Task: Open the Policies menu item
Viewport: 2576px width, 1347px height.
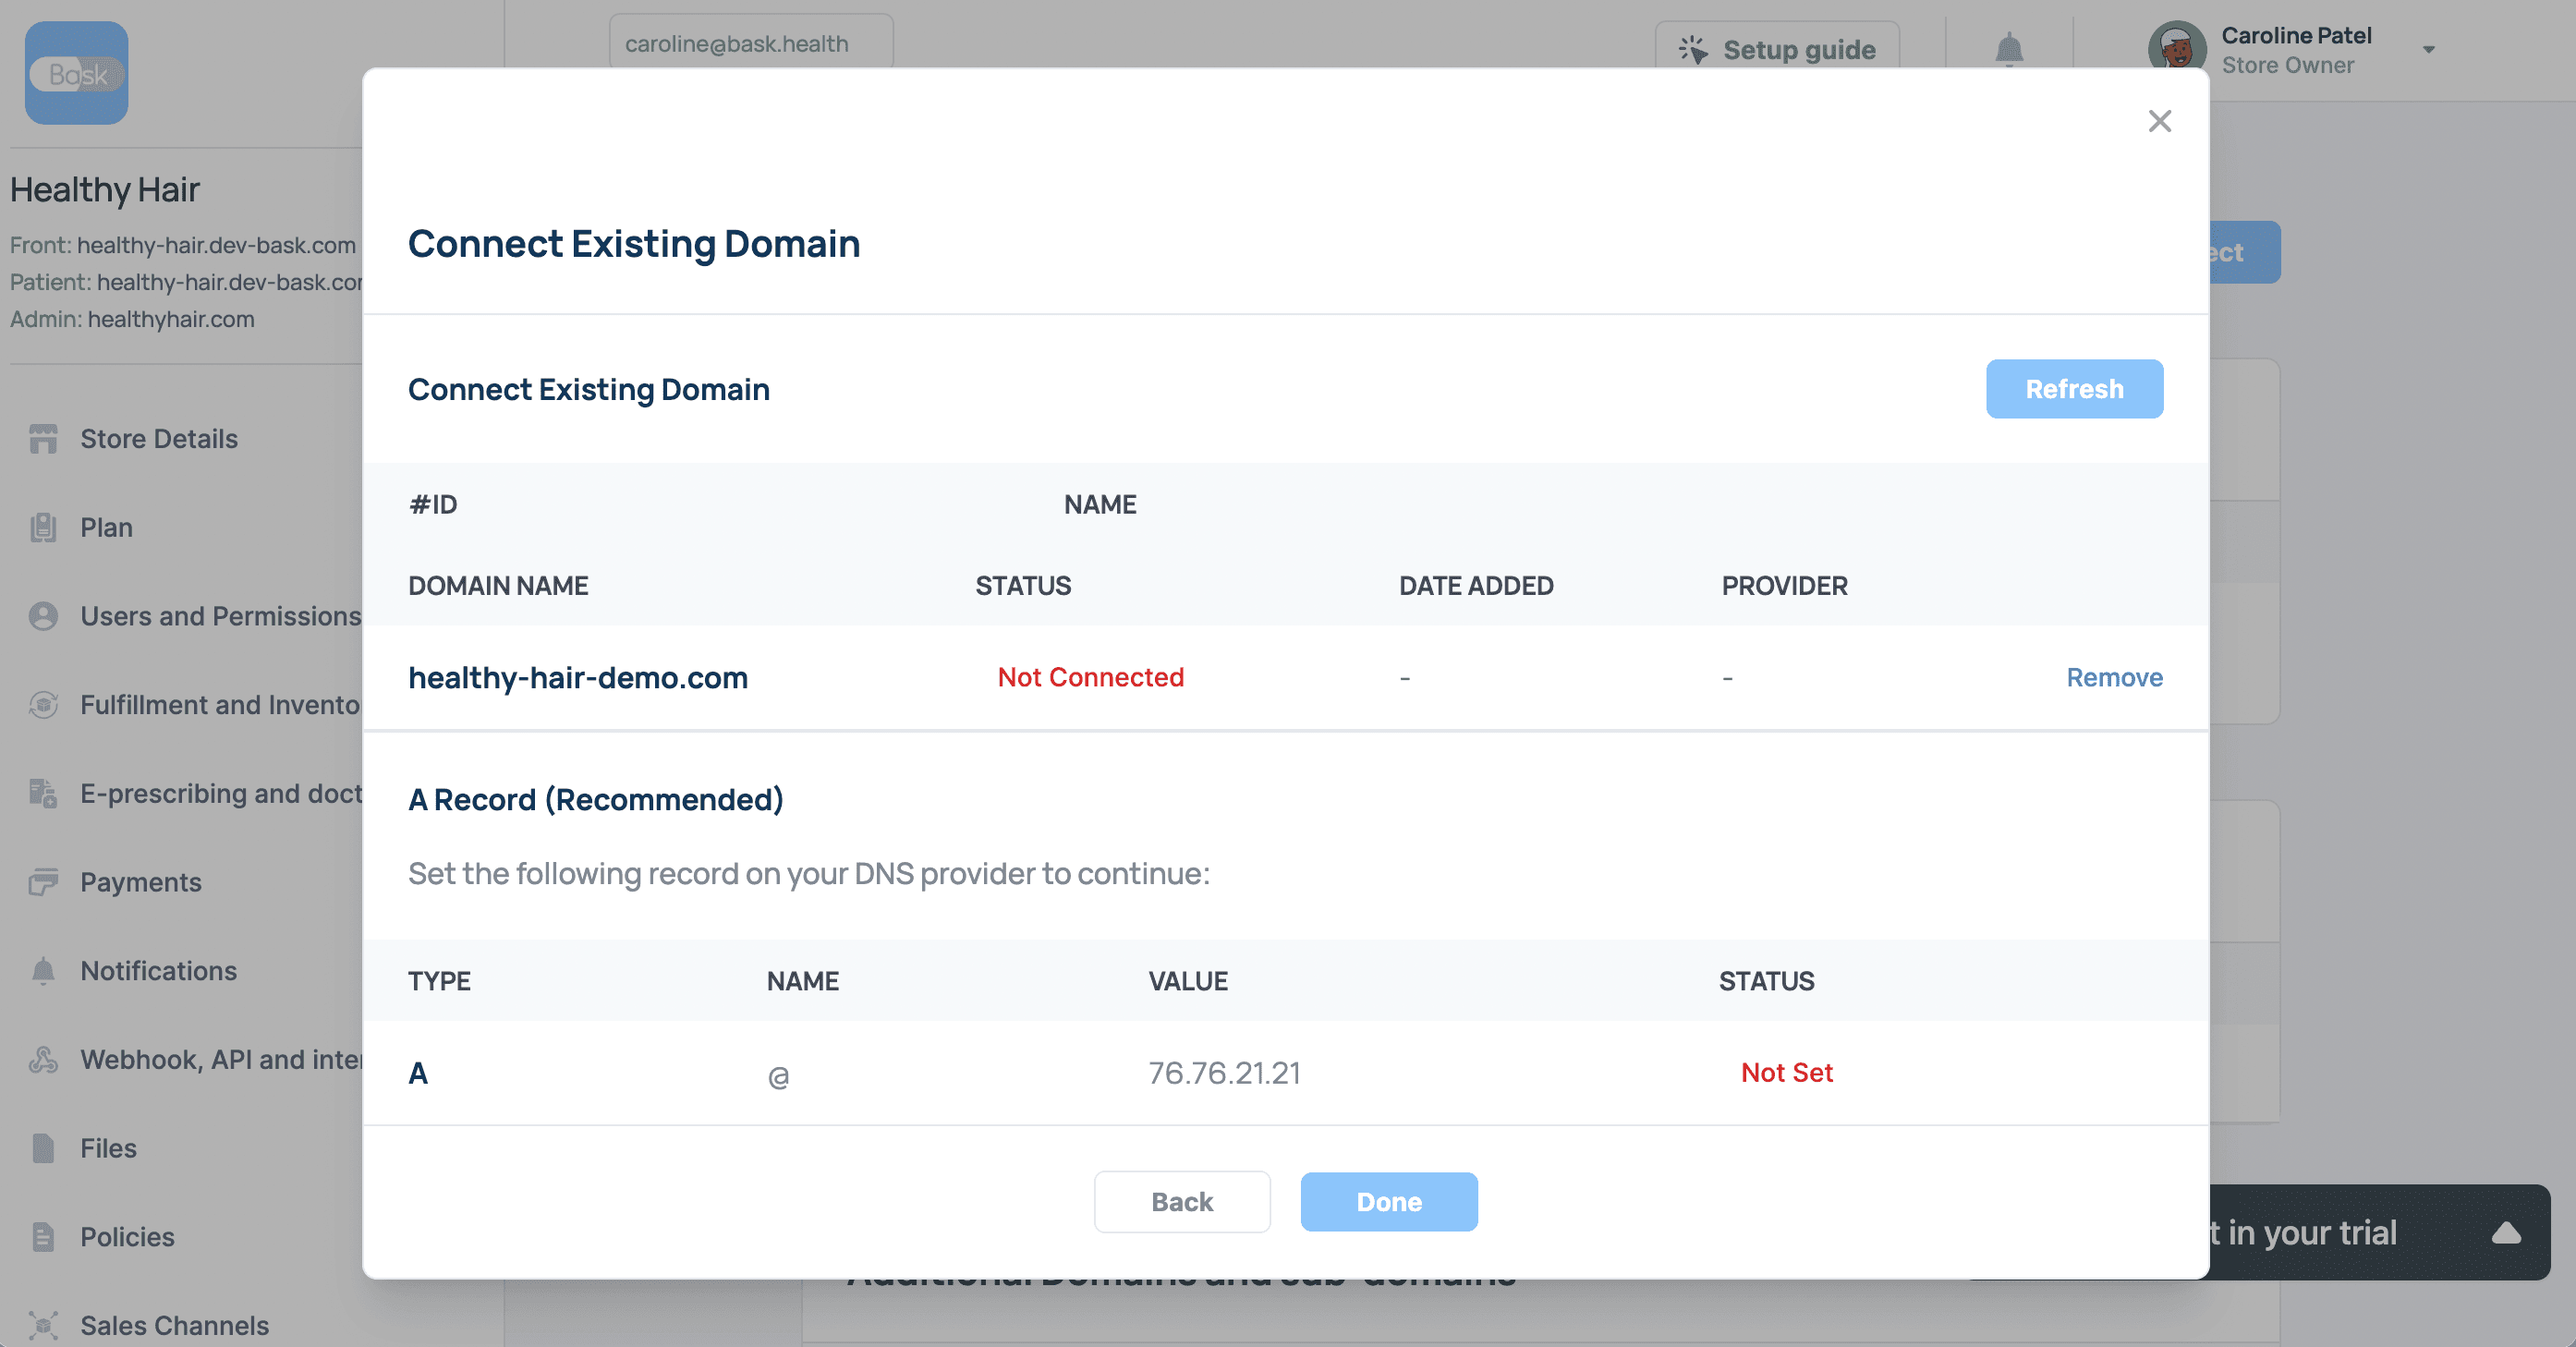Action: click(x=127, y=1237)
